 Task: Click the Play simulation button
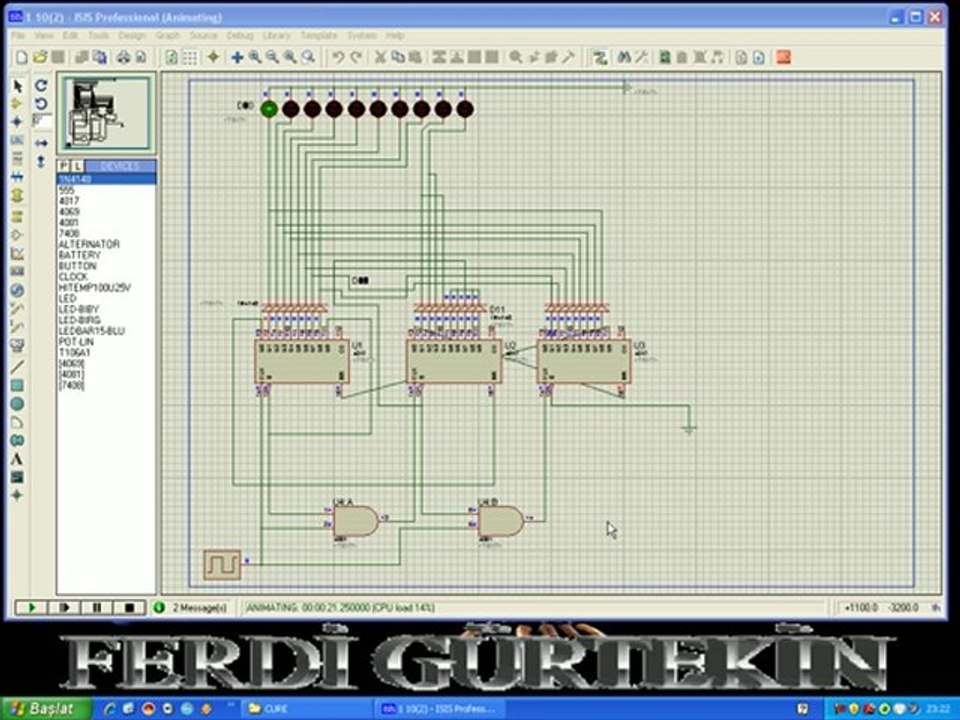pos(32,607)
